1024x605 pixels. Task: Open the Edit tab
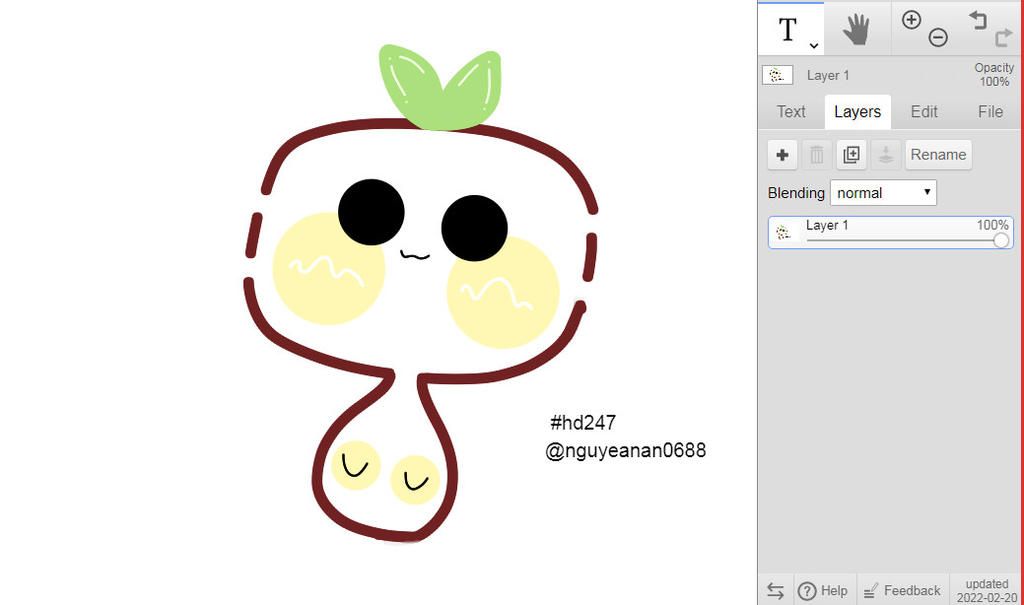[924, 112]
